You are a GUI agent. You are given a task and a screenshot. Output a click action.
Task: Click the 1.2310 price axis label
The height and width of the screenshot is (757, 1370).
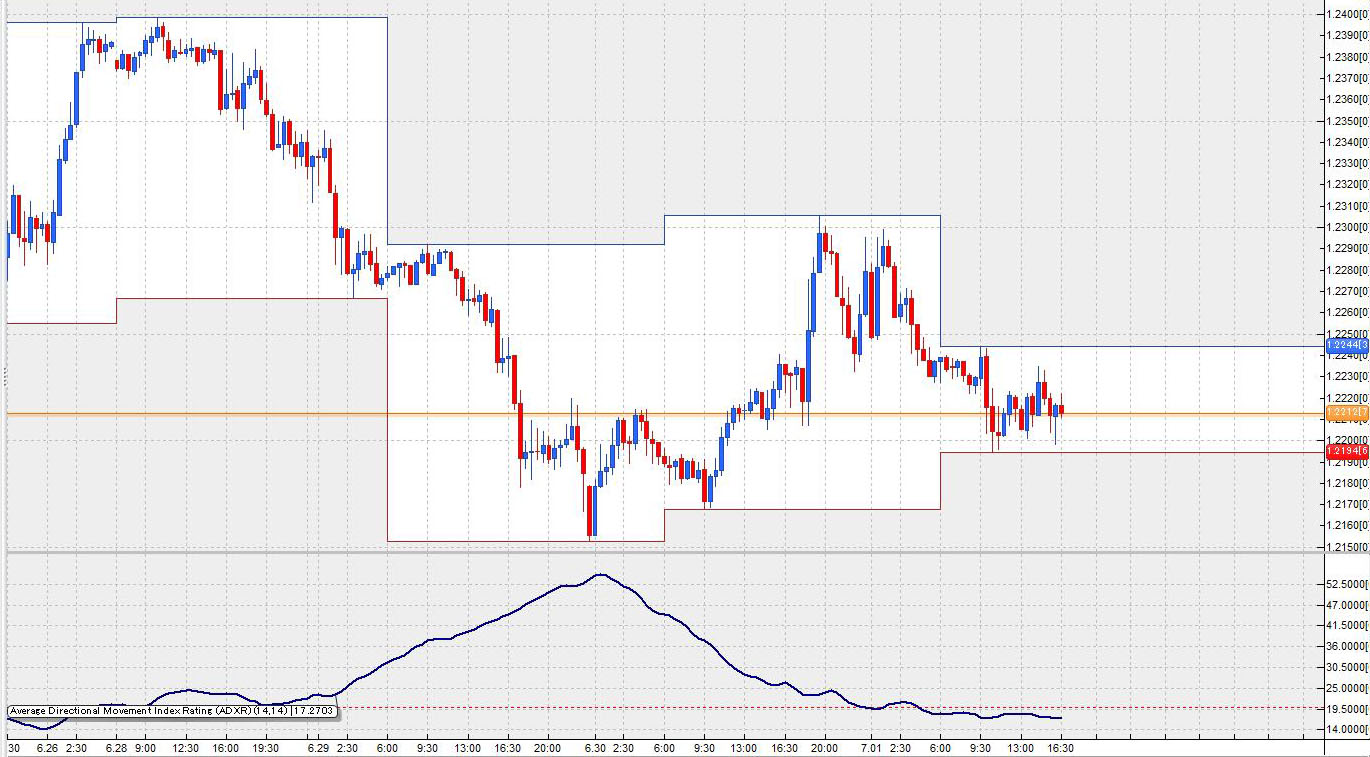(x=1348, y=206)
